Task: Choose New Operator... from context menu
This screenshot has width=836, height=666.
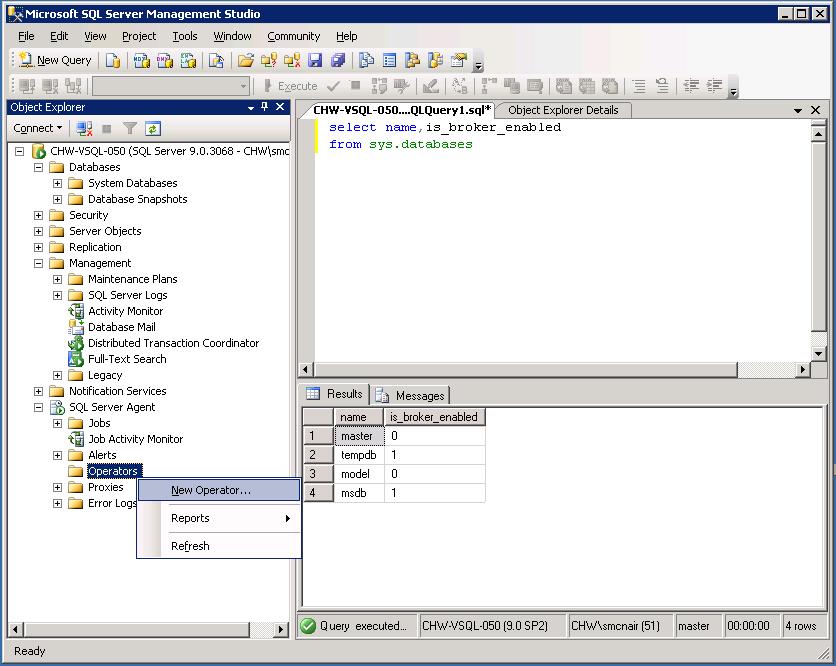Action: pos(219,490)
